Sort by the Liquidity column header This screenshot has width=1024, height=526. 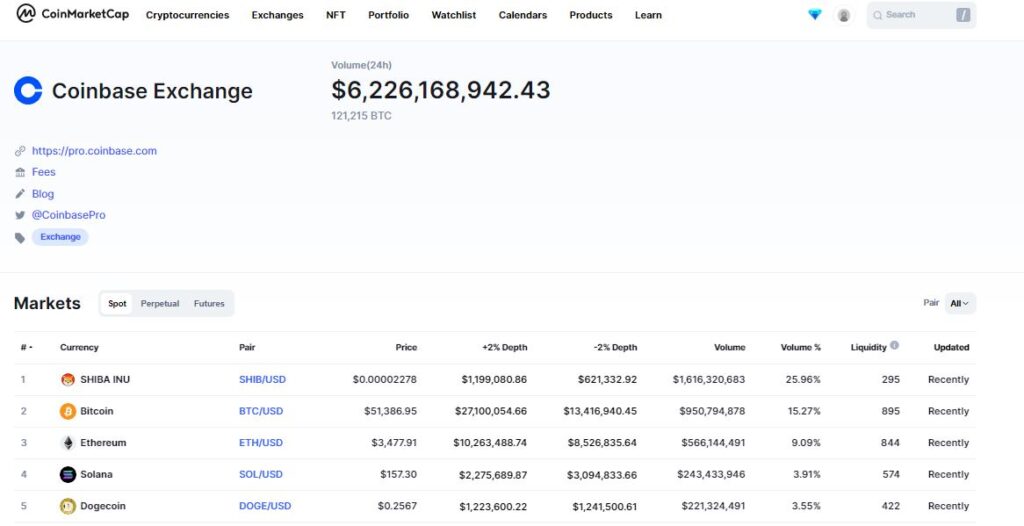click(869, 348)
